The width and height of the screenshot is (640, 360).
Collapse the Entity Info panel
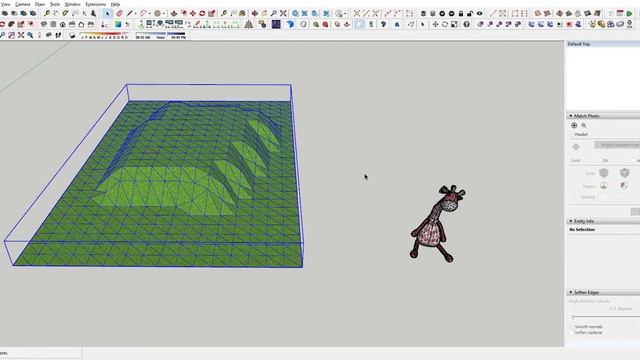point(571,221)
